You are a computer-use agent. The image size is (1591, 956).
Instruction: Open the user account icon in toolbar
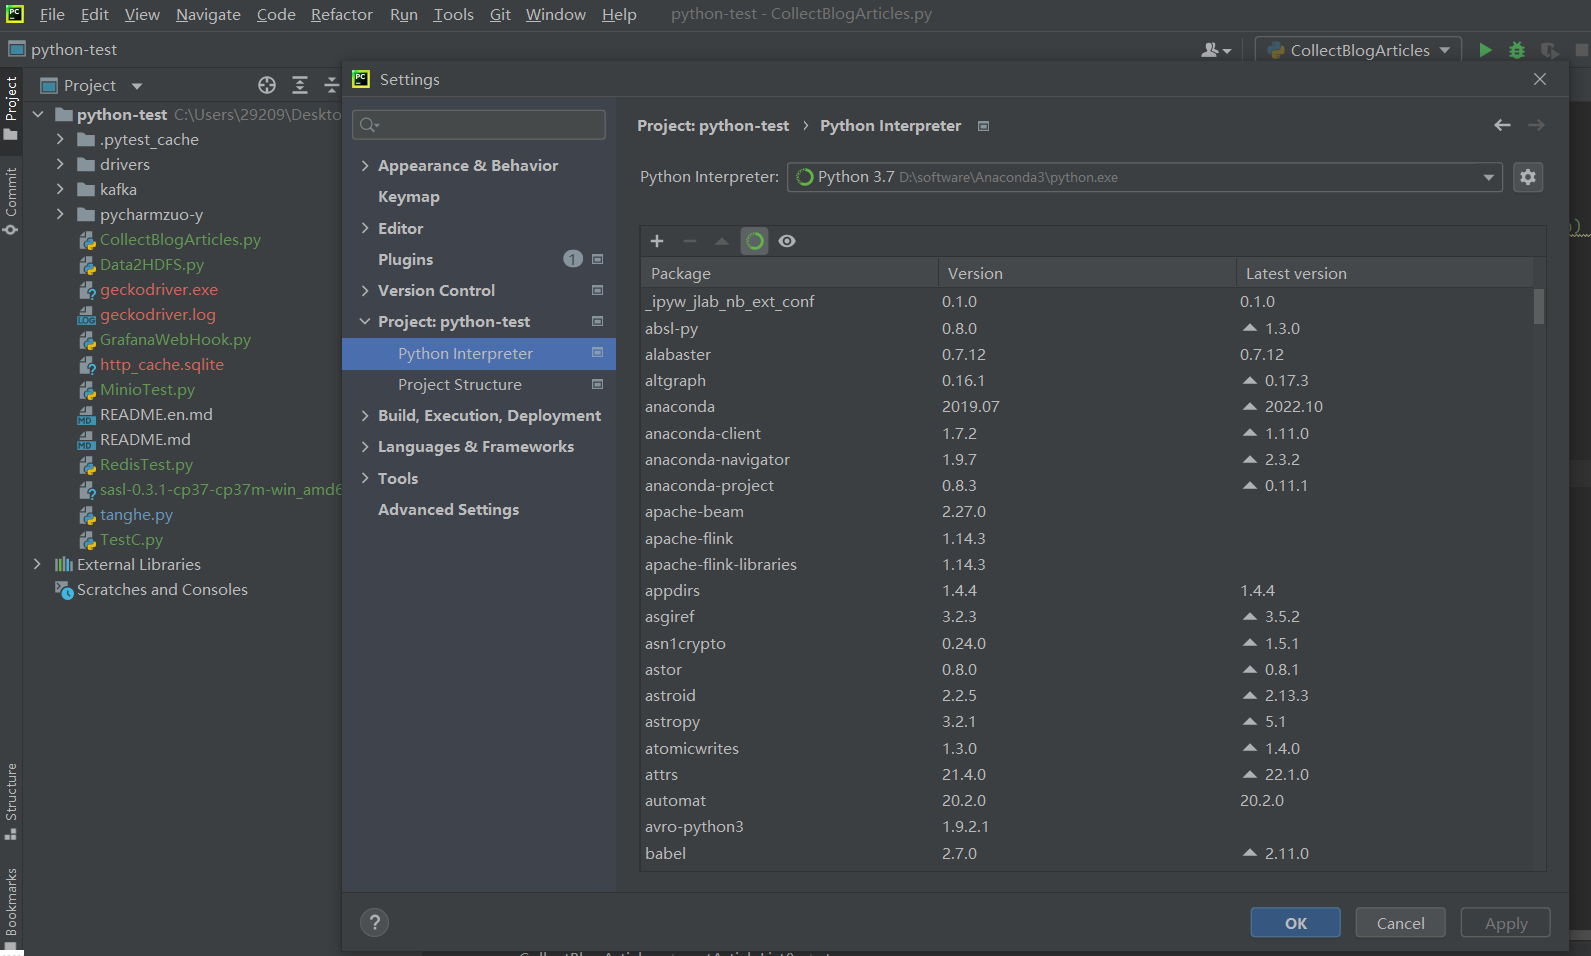point(1216,50)
